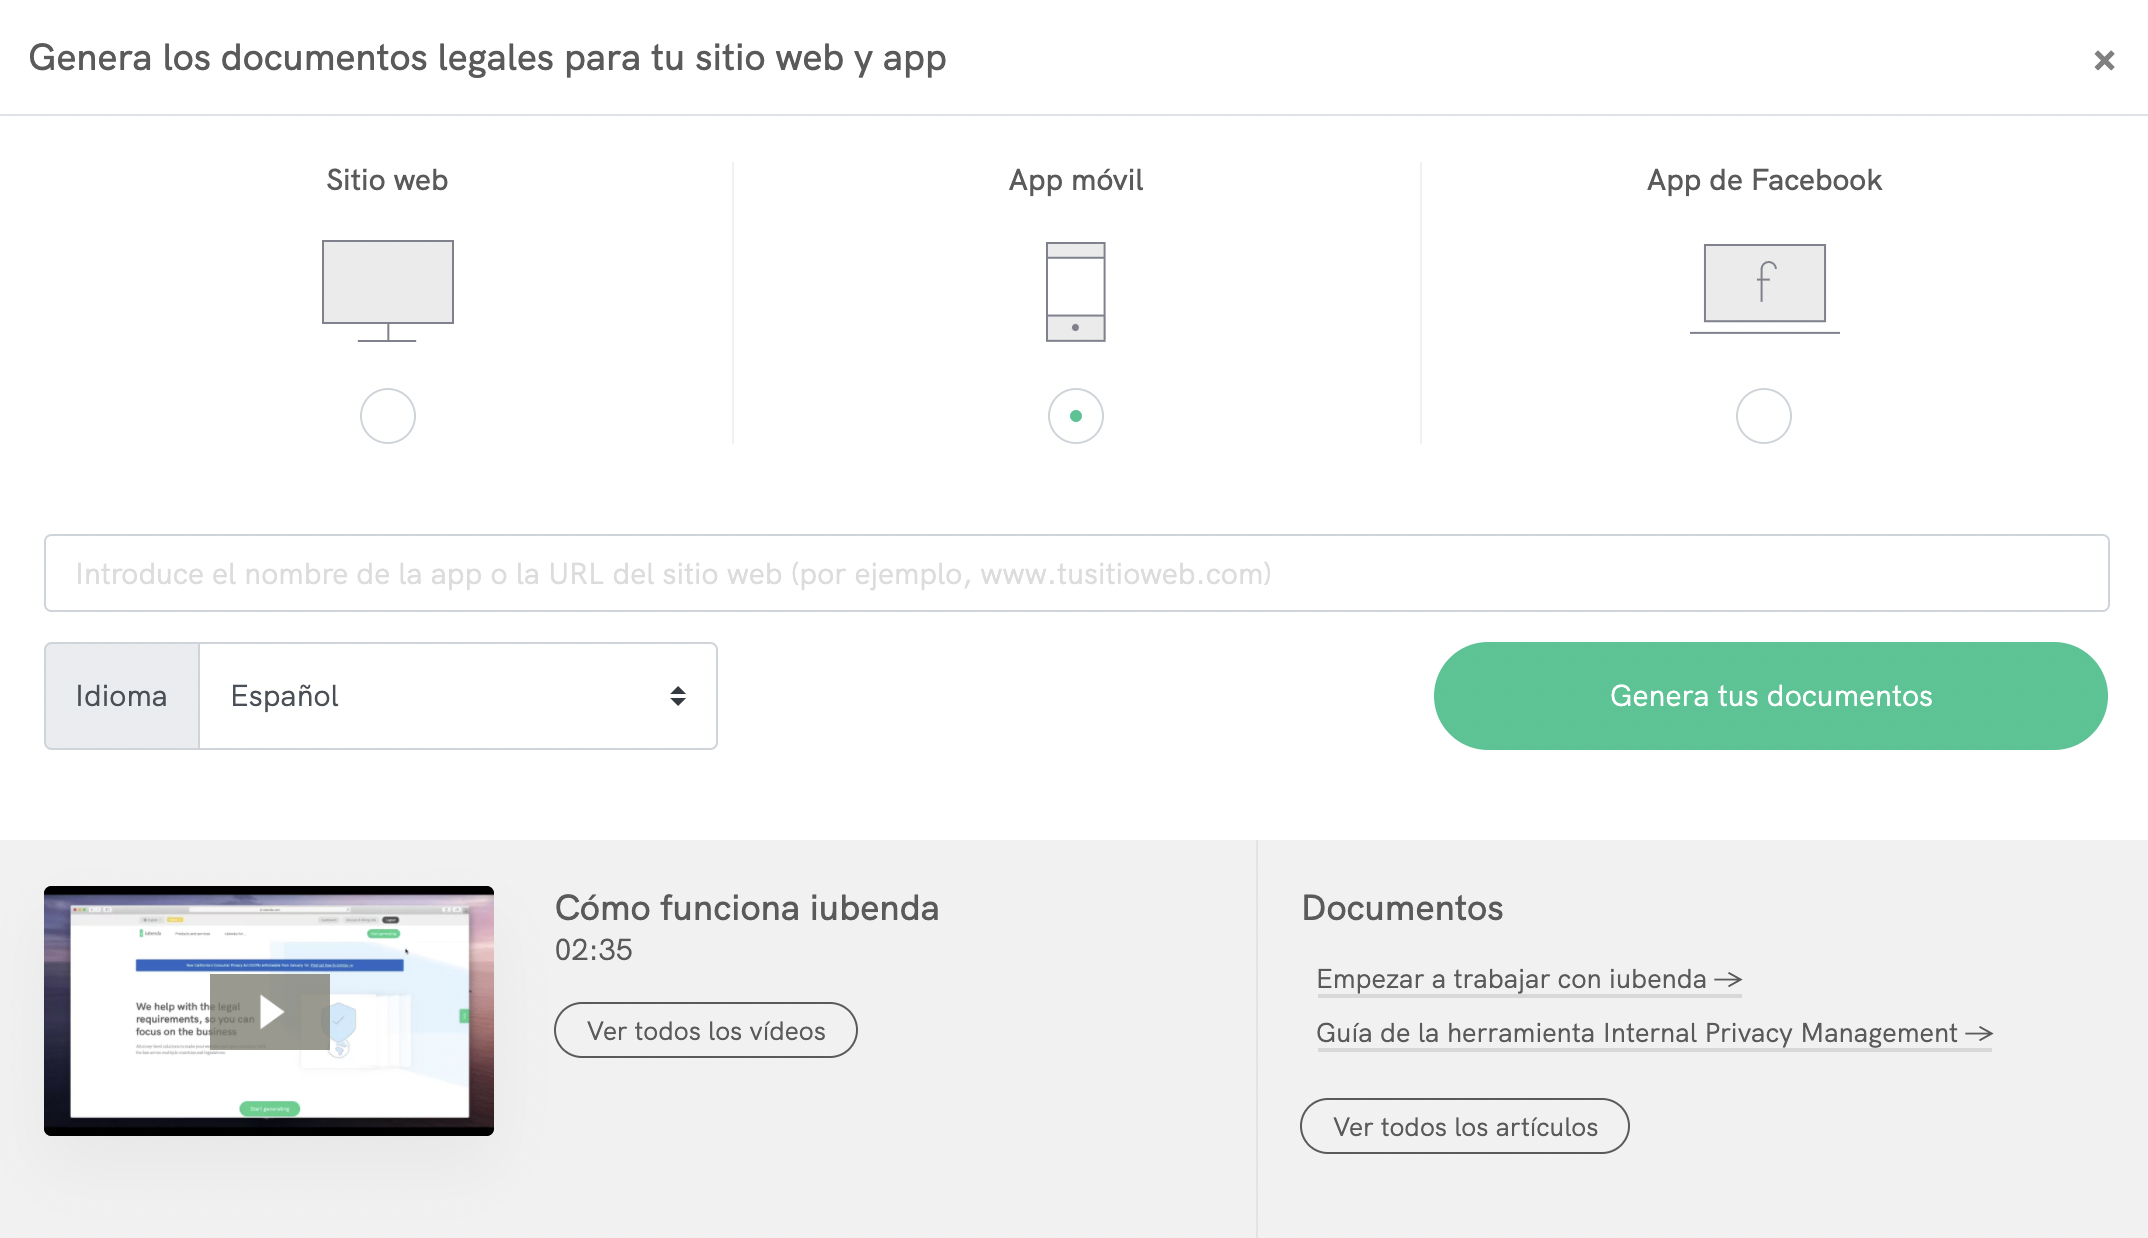Focus the app name or URL input field
This screenshot has width=2148, height=1238.
pos(1076,573)
